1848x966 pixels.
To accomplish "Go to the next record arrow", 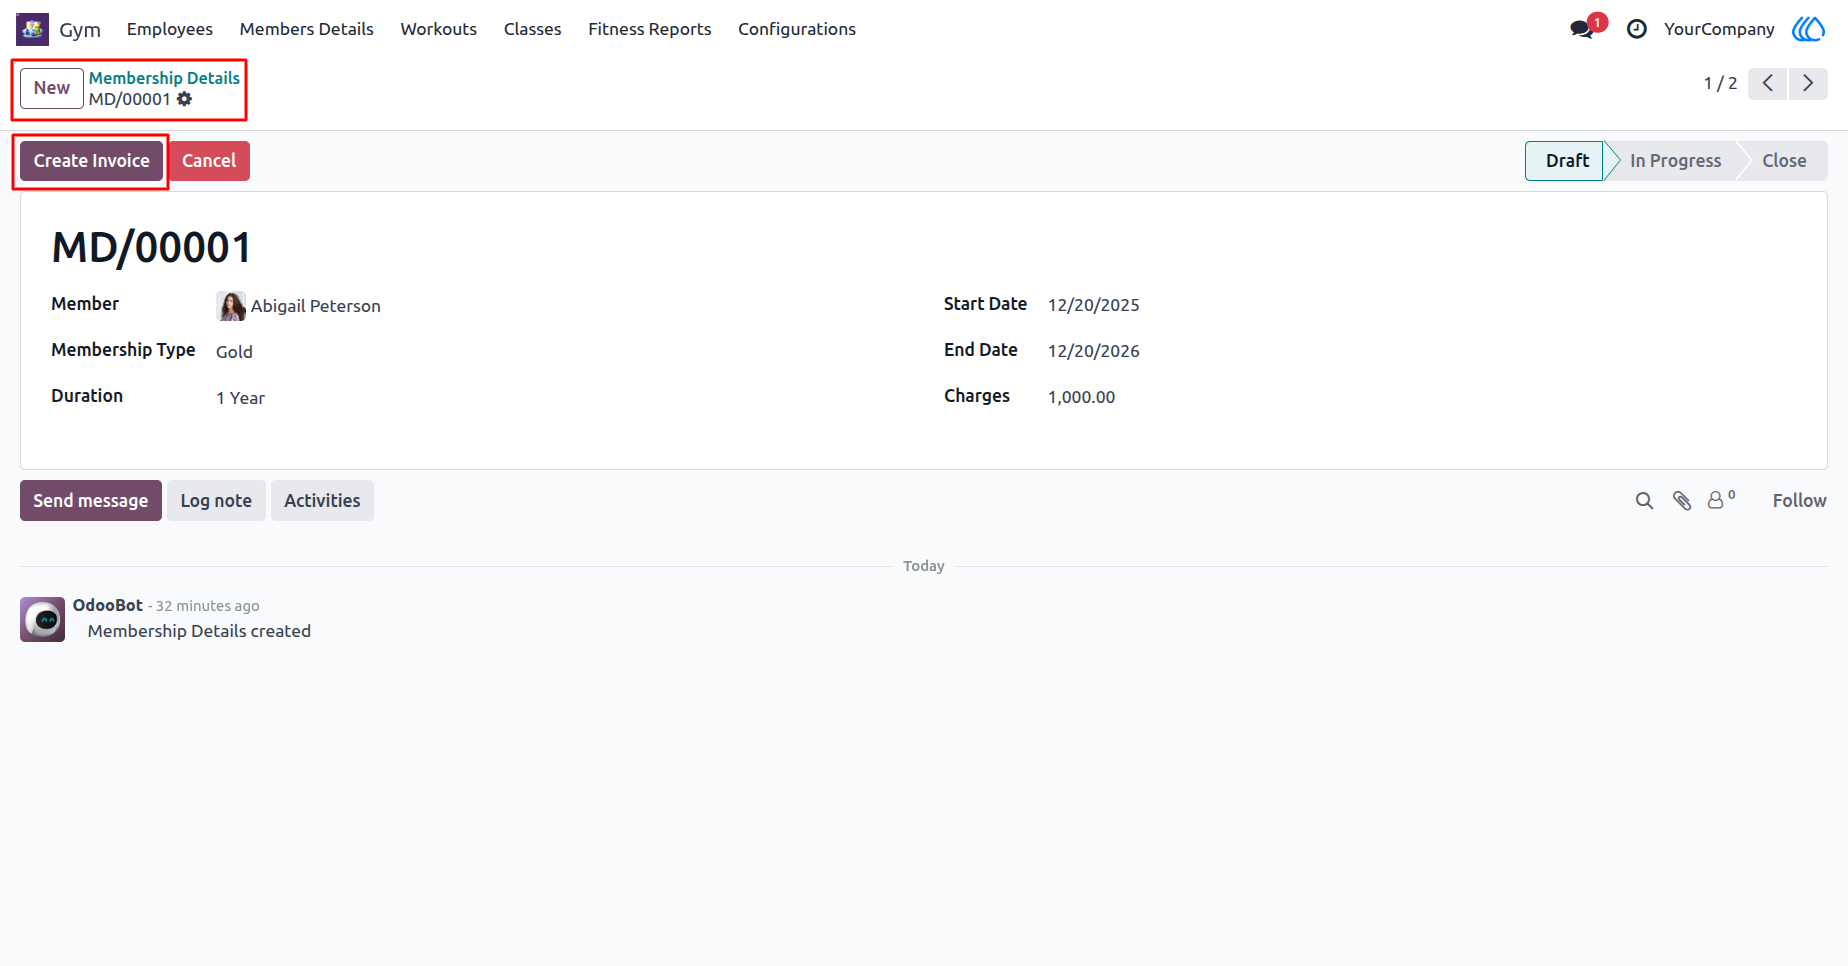I will click(x=1808, y=83).
